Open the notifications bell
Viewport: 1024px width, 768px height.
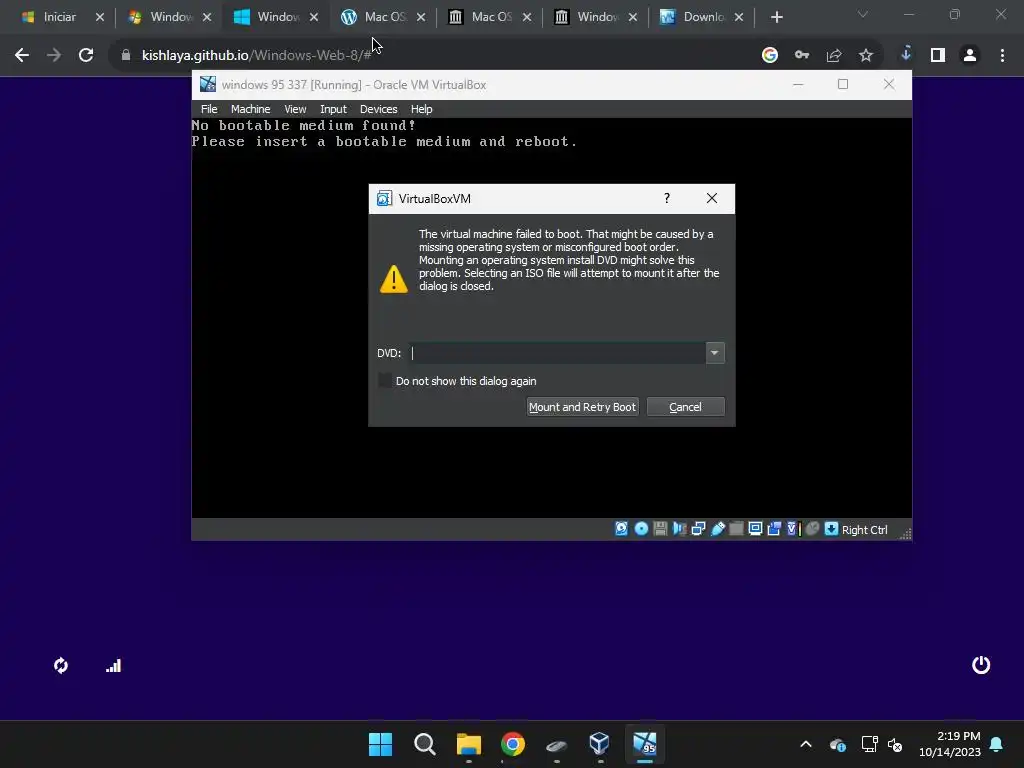997,744
